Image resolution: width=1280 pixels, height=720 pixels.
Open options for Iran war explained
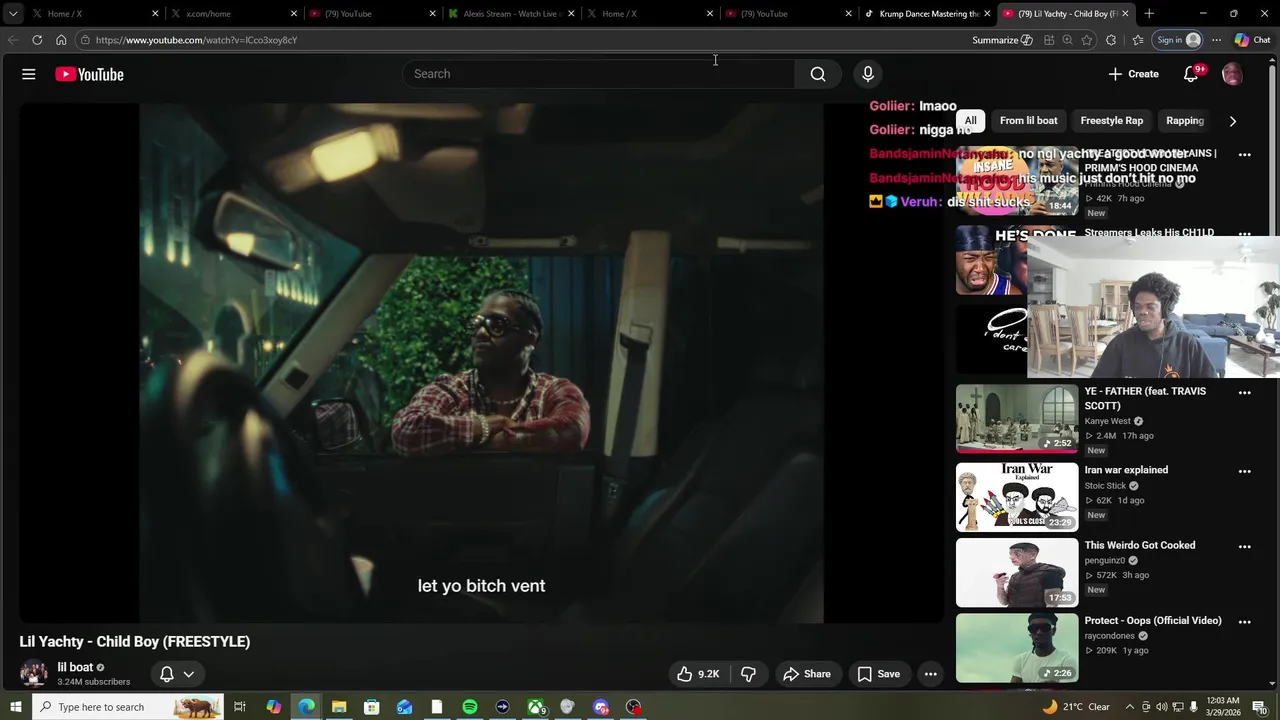(x=1245, y=471)
